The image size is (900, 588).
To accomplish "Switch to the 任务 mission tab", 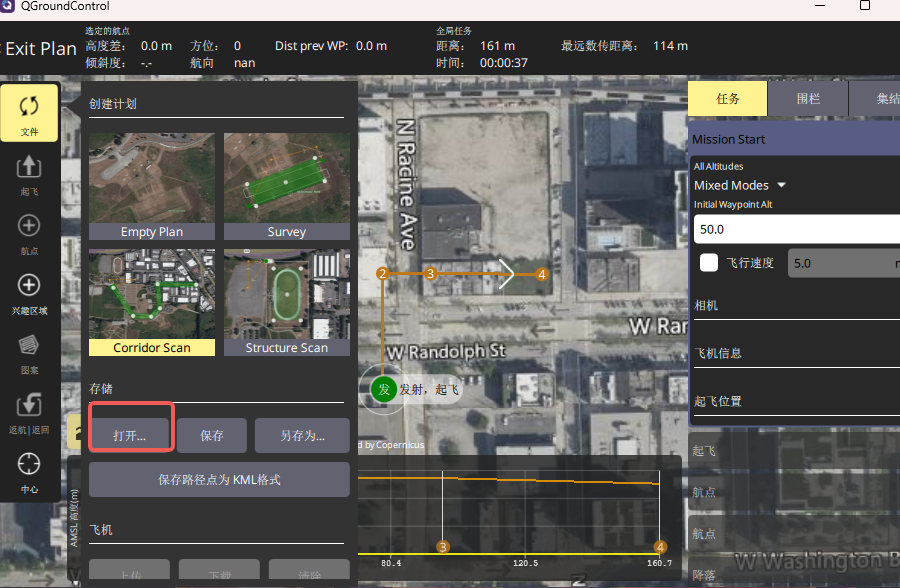I will [x=727, y=98].
